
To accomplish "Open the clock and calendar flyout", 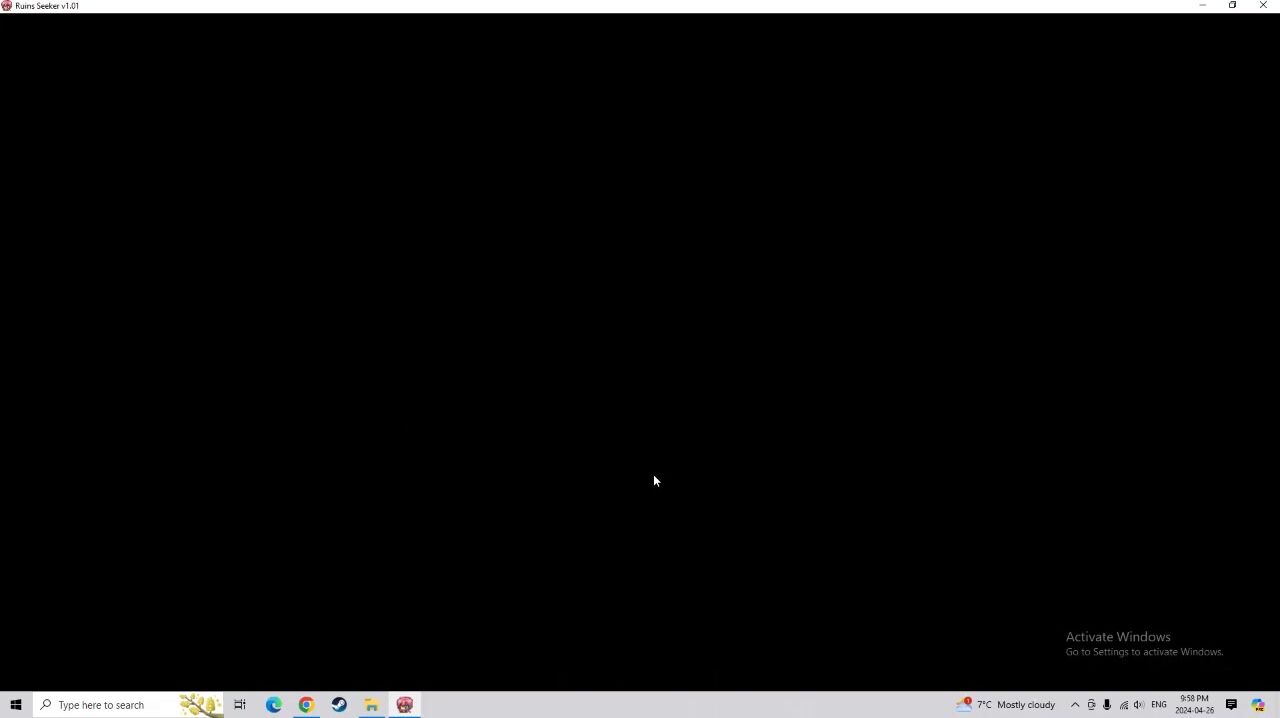I will pos(1194,705).
